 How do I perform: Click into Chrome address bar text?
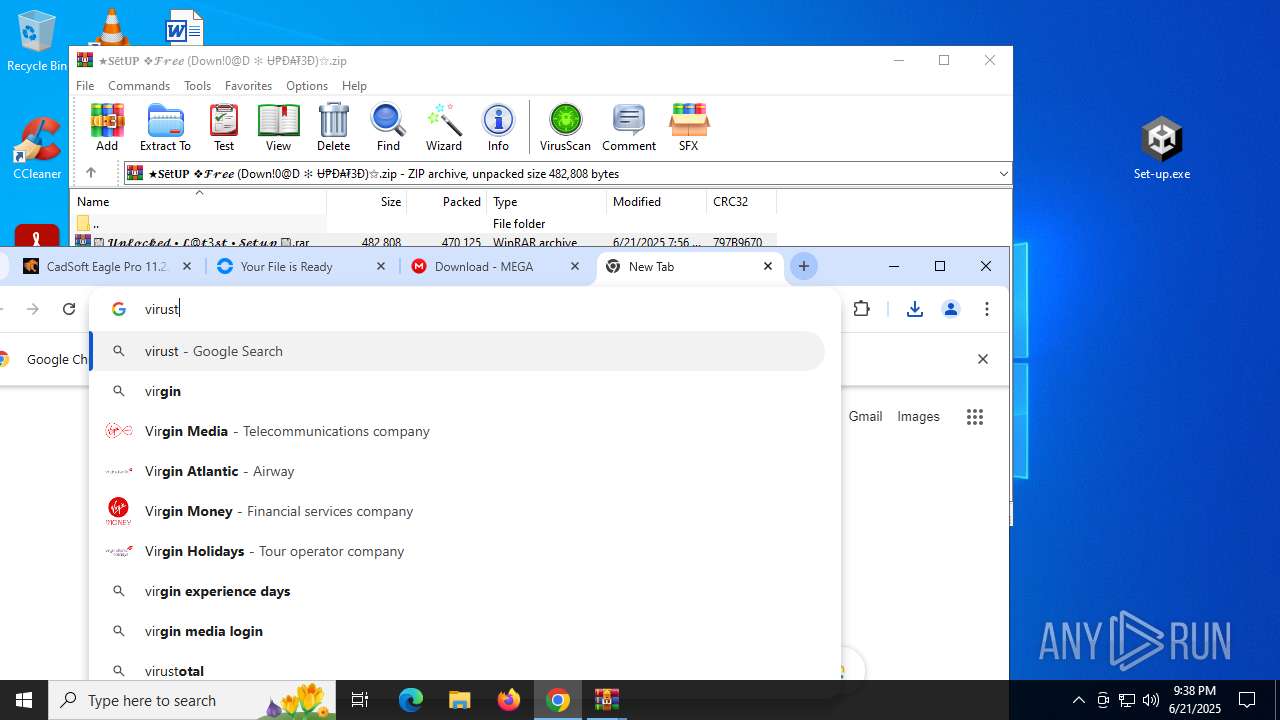click(162, 309)
